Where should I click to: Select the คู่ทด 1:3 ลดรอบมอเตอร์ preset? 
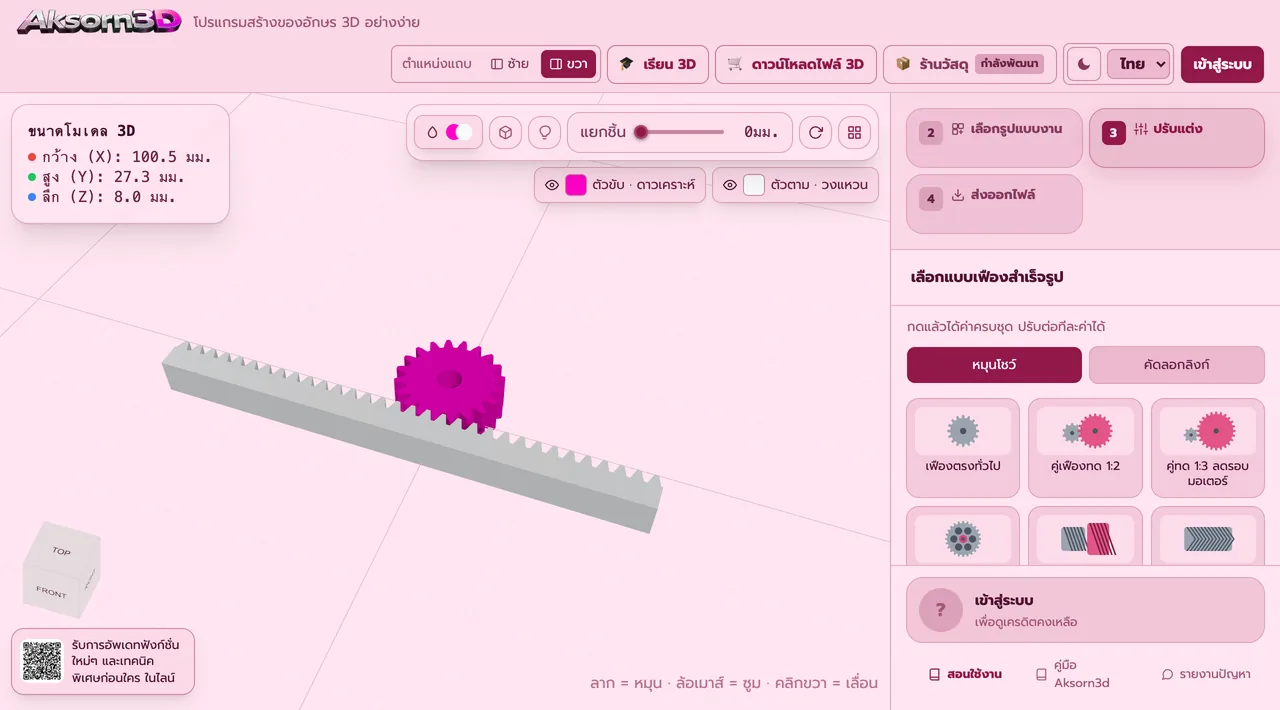click(x=1208, y=448)
